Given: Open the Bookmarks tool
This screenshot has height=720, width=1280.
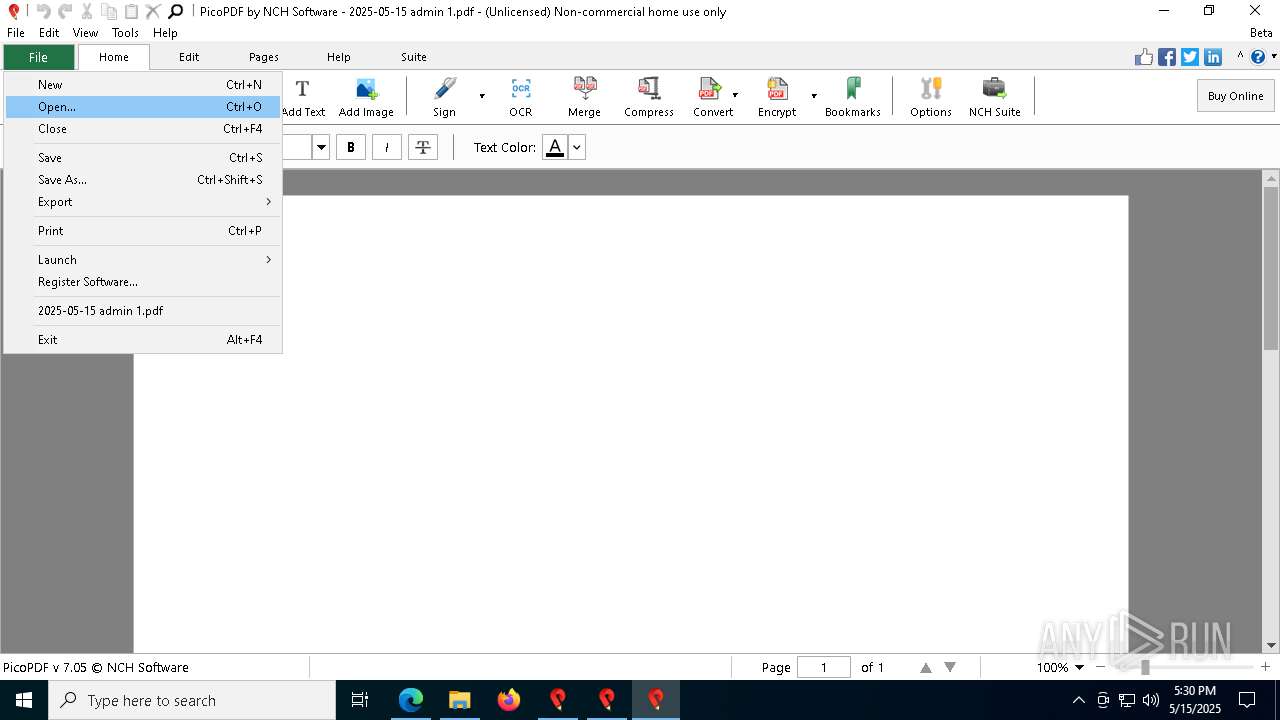Looking at the screenshot, I should click(x=853, y=97).
